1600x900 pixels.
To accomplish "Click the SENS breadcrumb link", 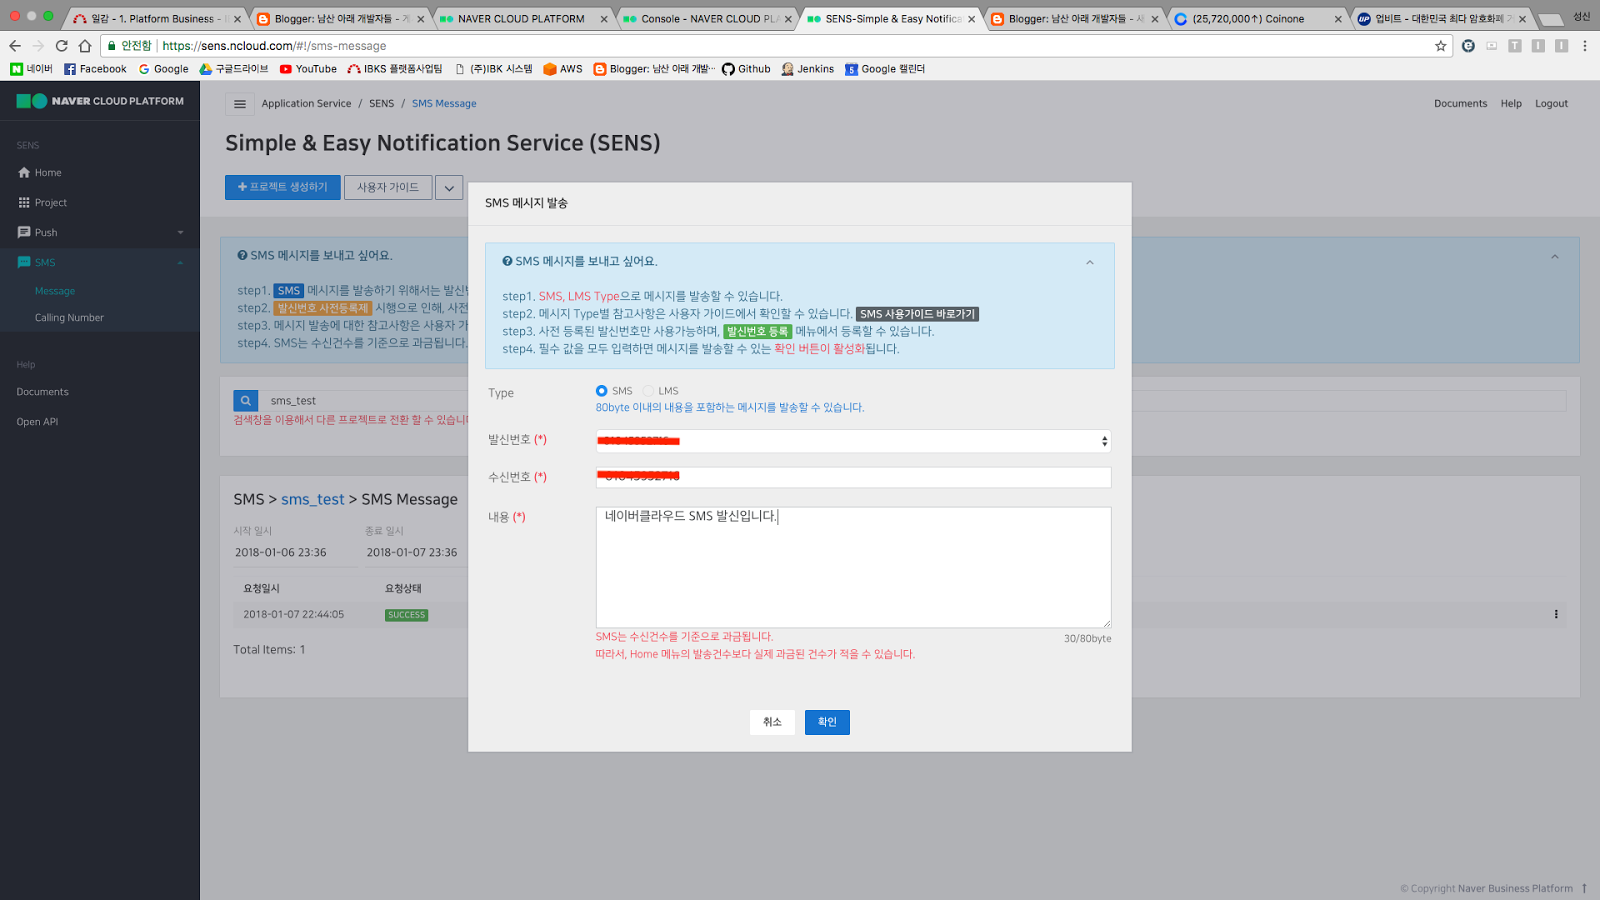I will 381,104.
